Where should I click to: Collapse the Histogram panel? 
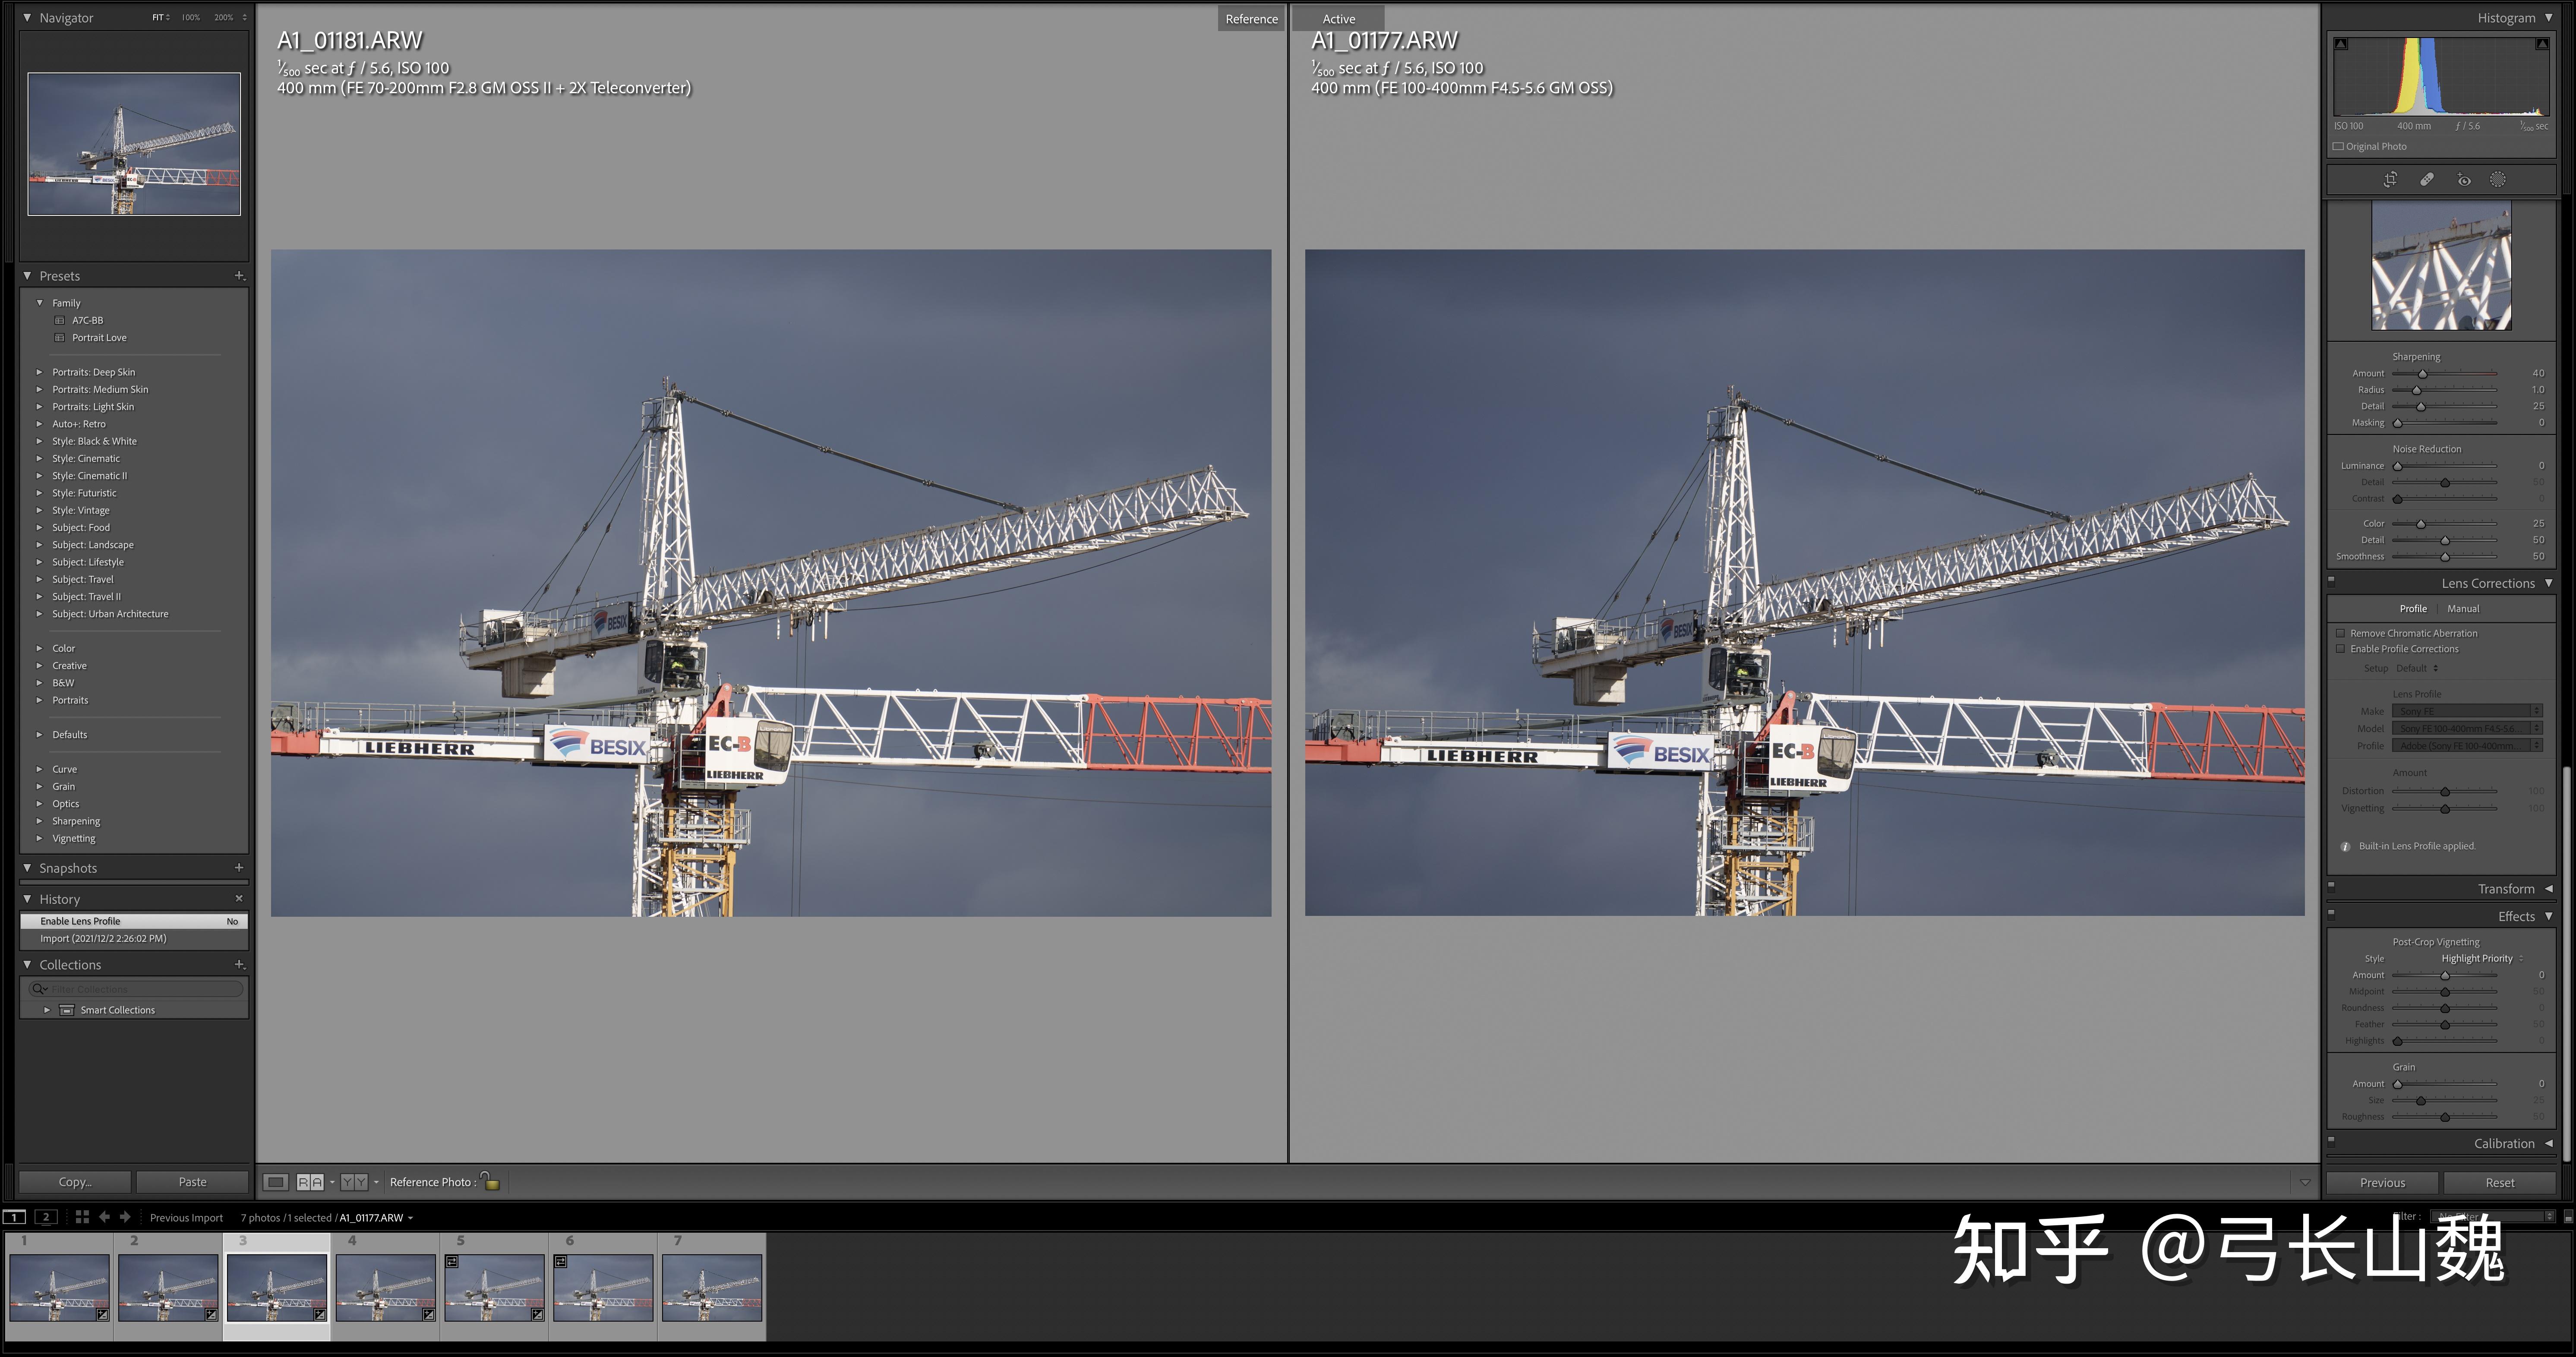pos(2548,18)
